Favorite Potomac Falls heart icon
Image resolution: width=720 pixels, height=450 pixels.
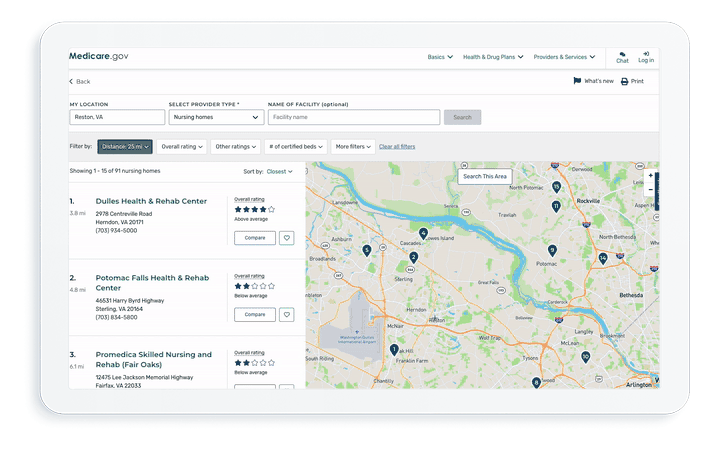[x=286, y=314]
